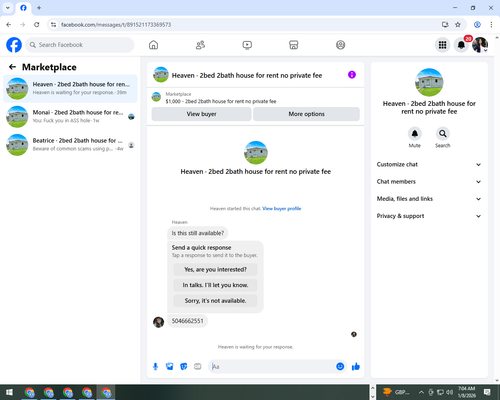Image resolution: width=500 pixels, height=400 pixels.
Task: Expand Customize chat section
Action: pyautogui.click(x=429, y=164)
